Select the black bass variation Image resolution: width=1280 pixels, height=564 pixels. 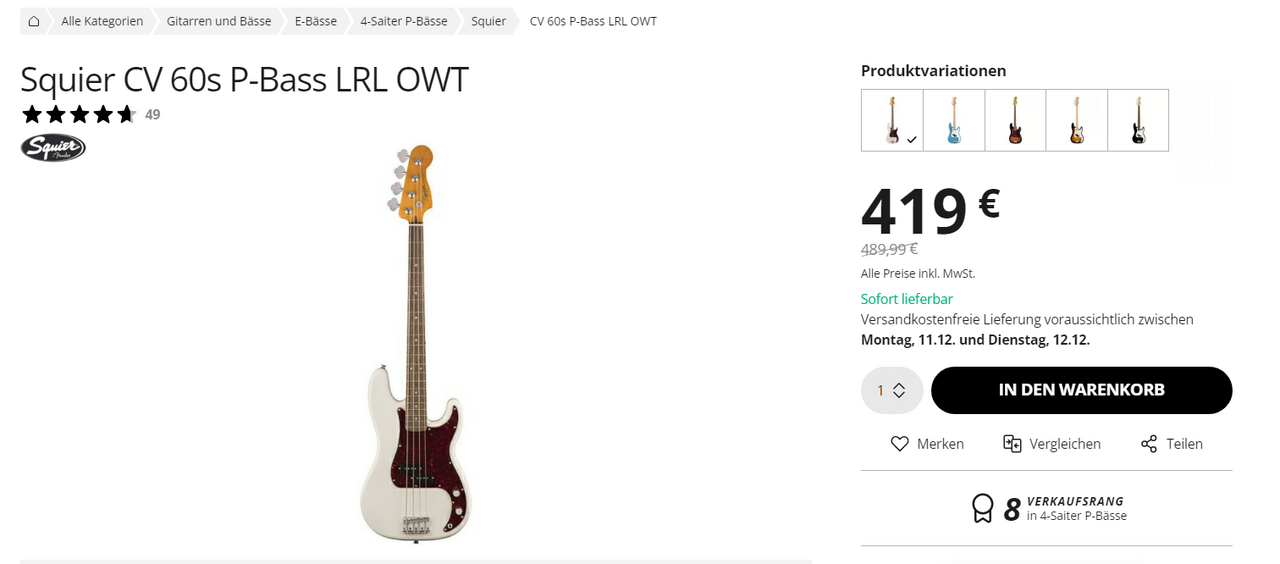pos(1138,121)
